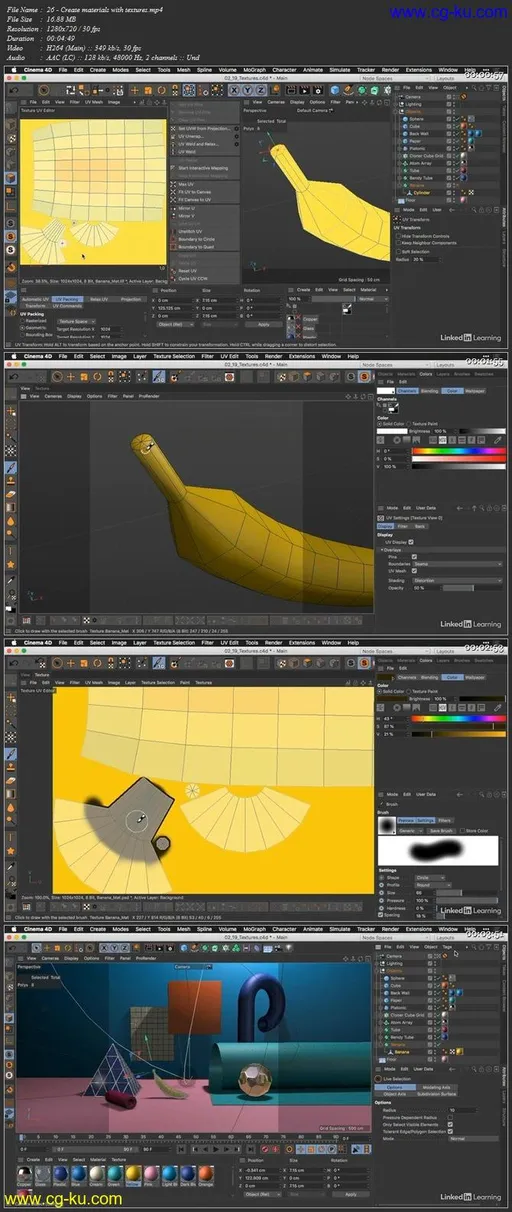Toggle UV Mesh checkbox in UV Settings

tap(414, 571)
